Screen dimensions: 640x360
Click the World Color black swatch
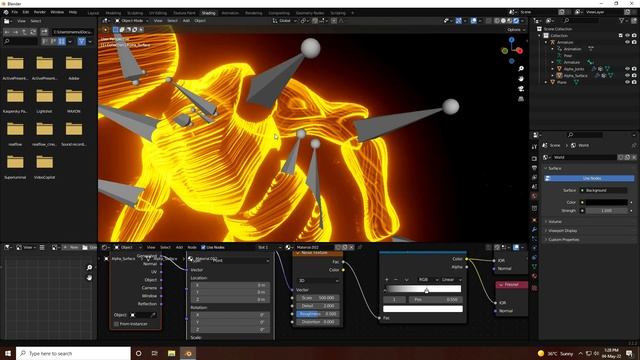pyautogui.click(x=607, y=202)
